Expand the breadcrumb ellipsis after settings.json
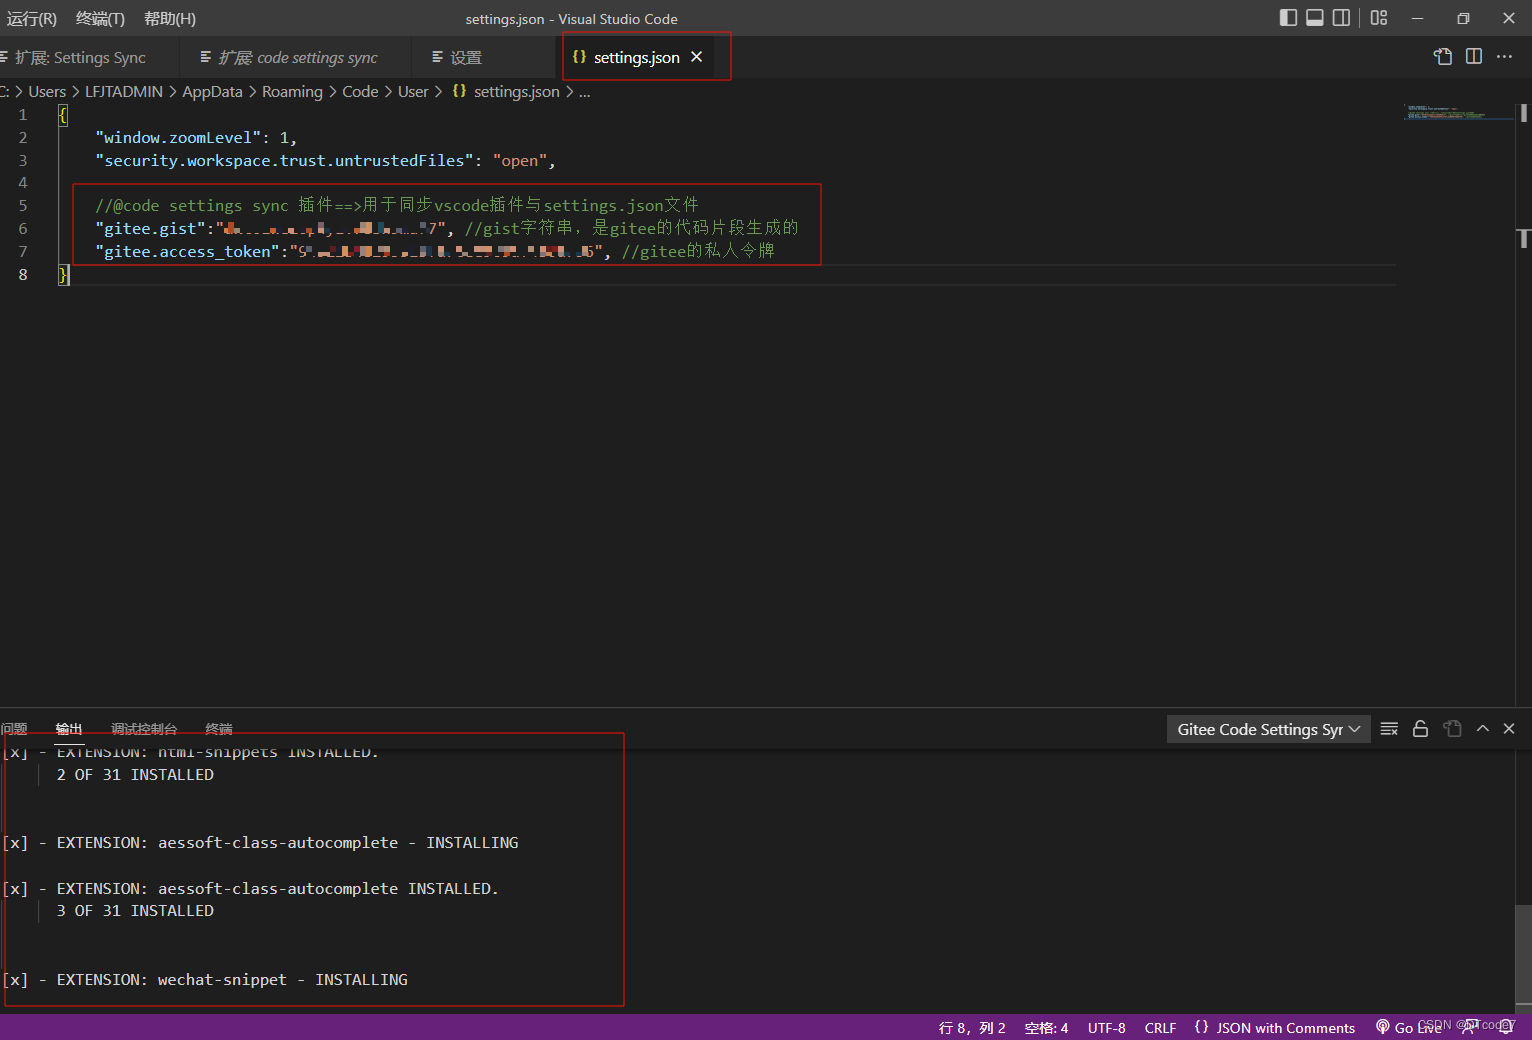This screenshot has width=1532, height=1040. pyautogui.click(x=584, y=91)
